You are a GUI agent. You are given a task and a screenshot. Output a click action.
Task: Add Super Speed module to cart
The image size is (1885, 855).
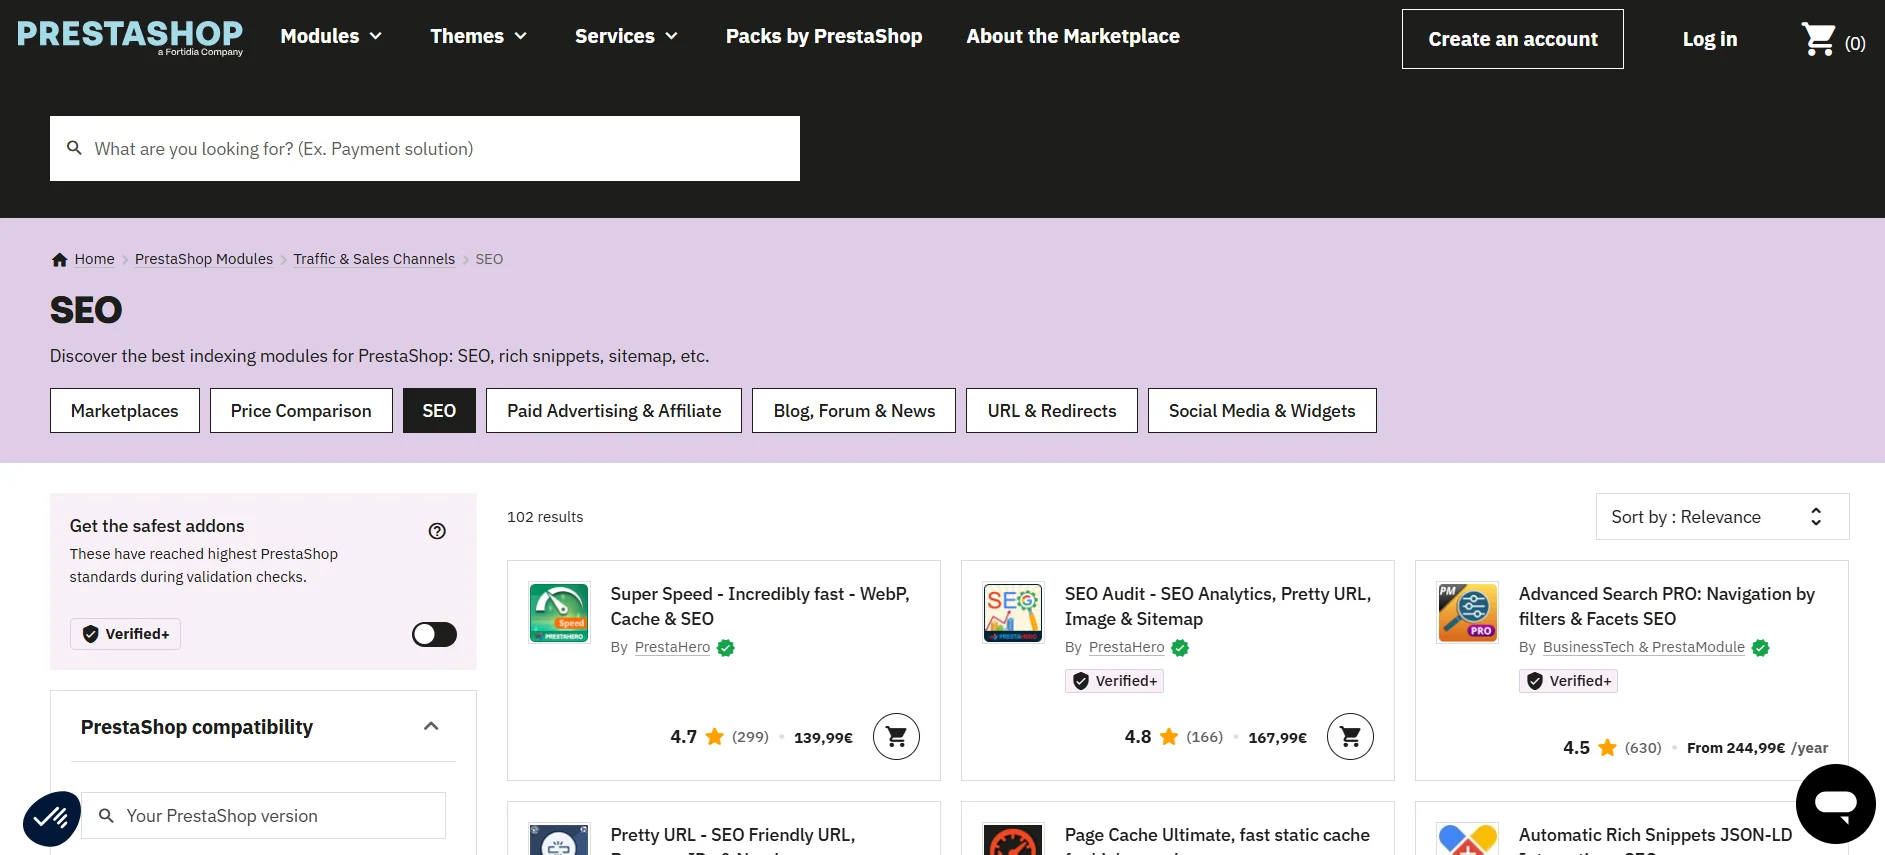click(x=896, y=737)
